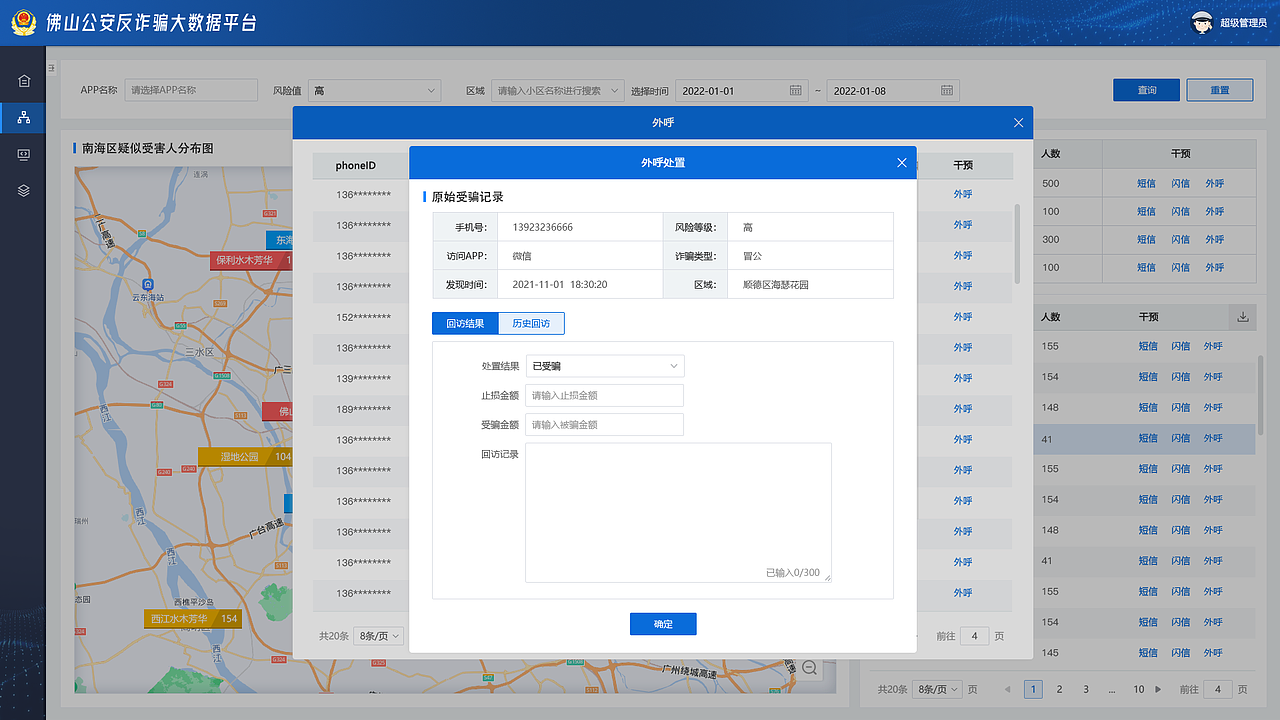Go to page 10 in pagination
Screen dimensions: 1280x720
1139,689
